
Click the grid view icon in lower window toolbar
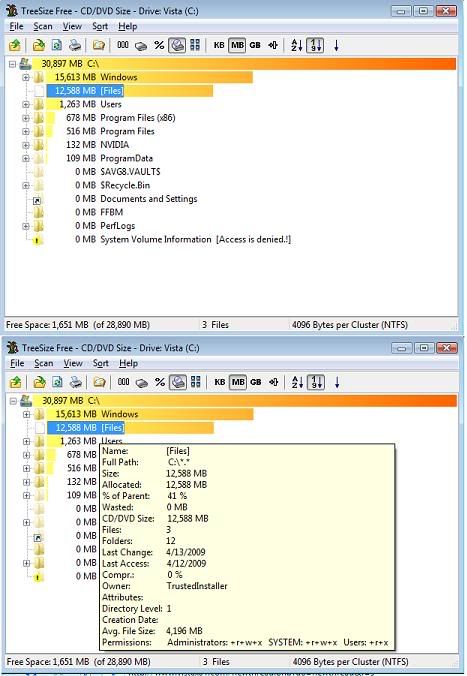click(196, 382)
